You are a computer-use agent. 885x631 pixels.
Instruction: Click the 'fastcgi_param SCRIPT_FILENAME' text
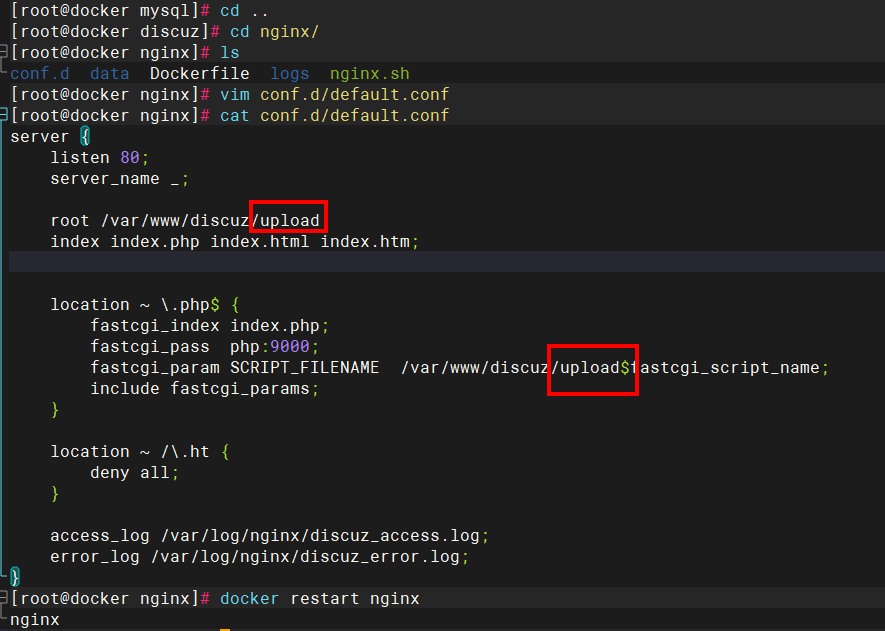click(x=235, y=367)
